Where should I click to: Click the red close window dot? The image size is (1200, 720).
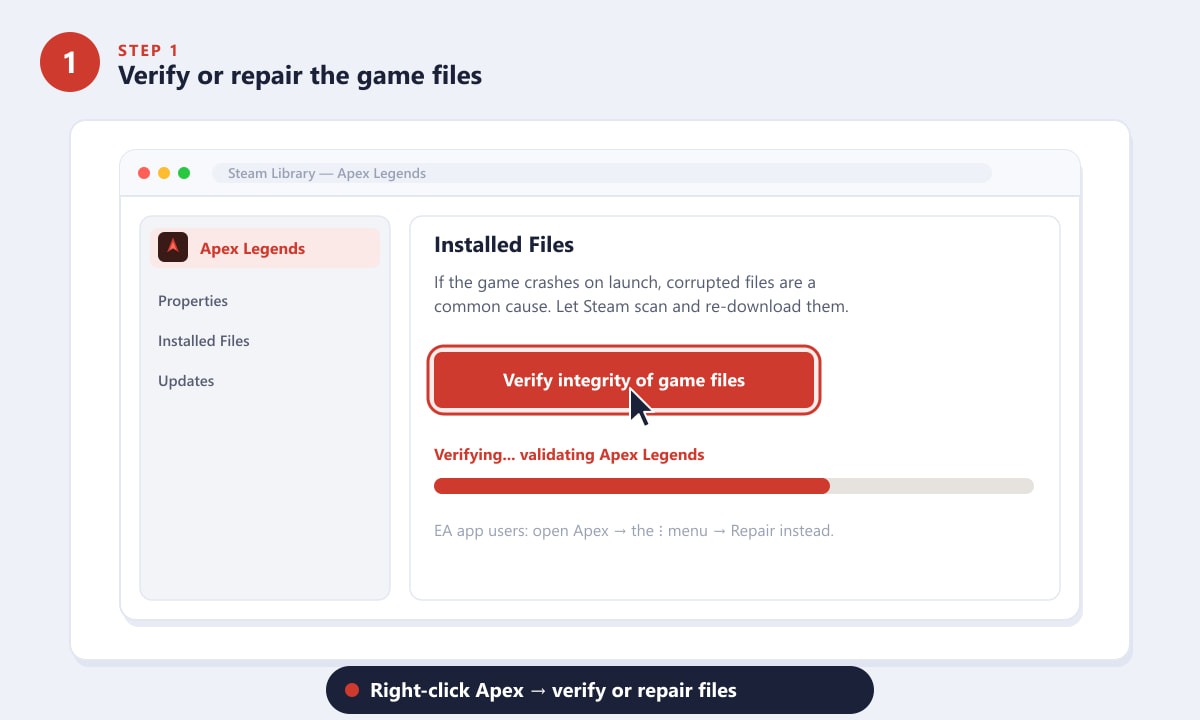coord(144,173)
